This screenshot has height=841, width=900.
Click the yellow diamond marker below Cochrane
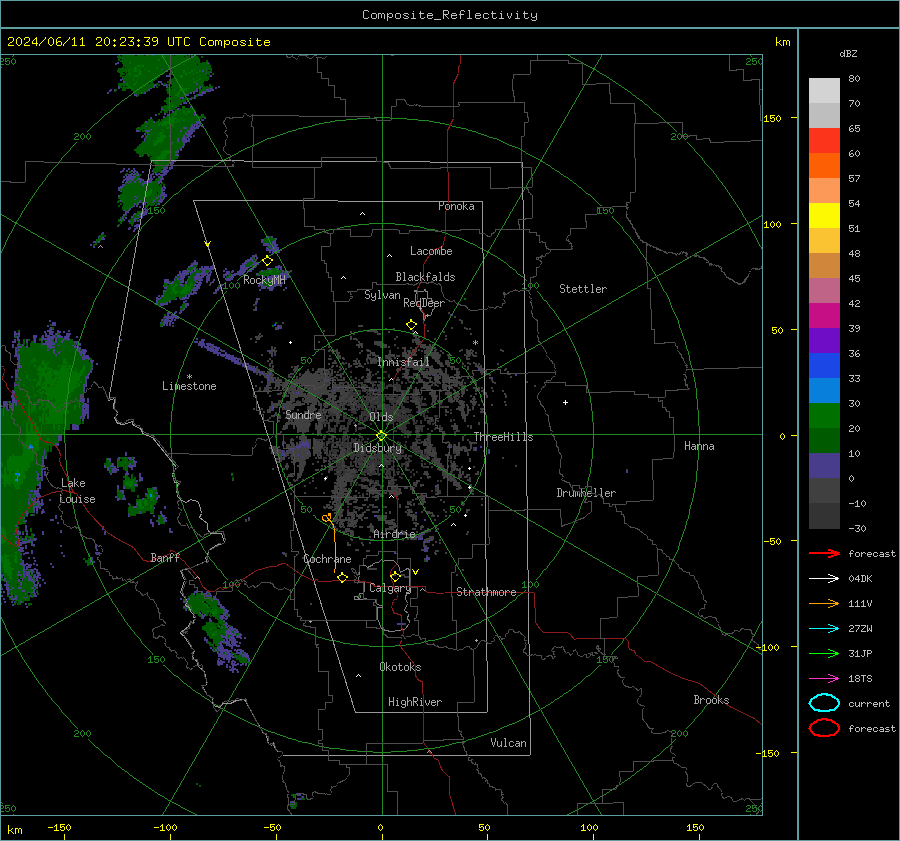[343, 577]
